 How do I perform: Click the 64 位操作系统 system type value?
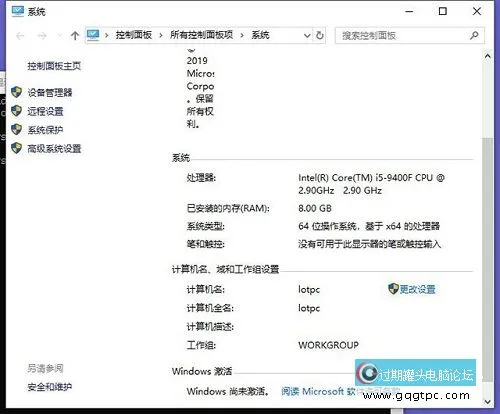click(x=369, y=226)
